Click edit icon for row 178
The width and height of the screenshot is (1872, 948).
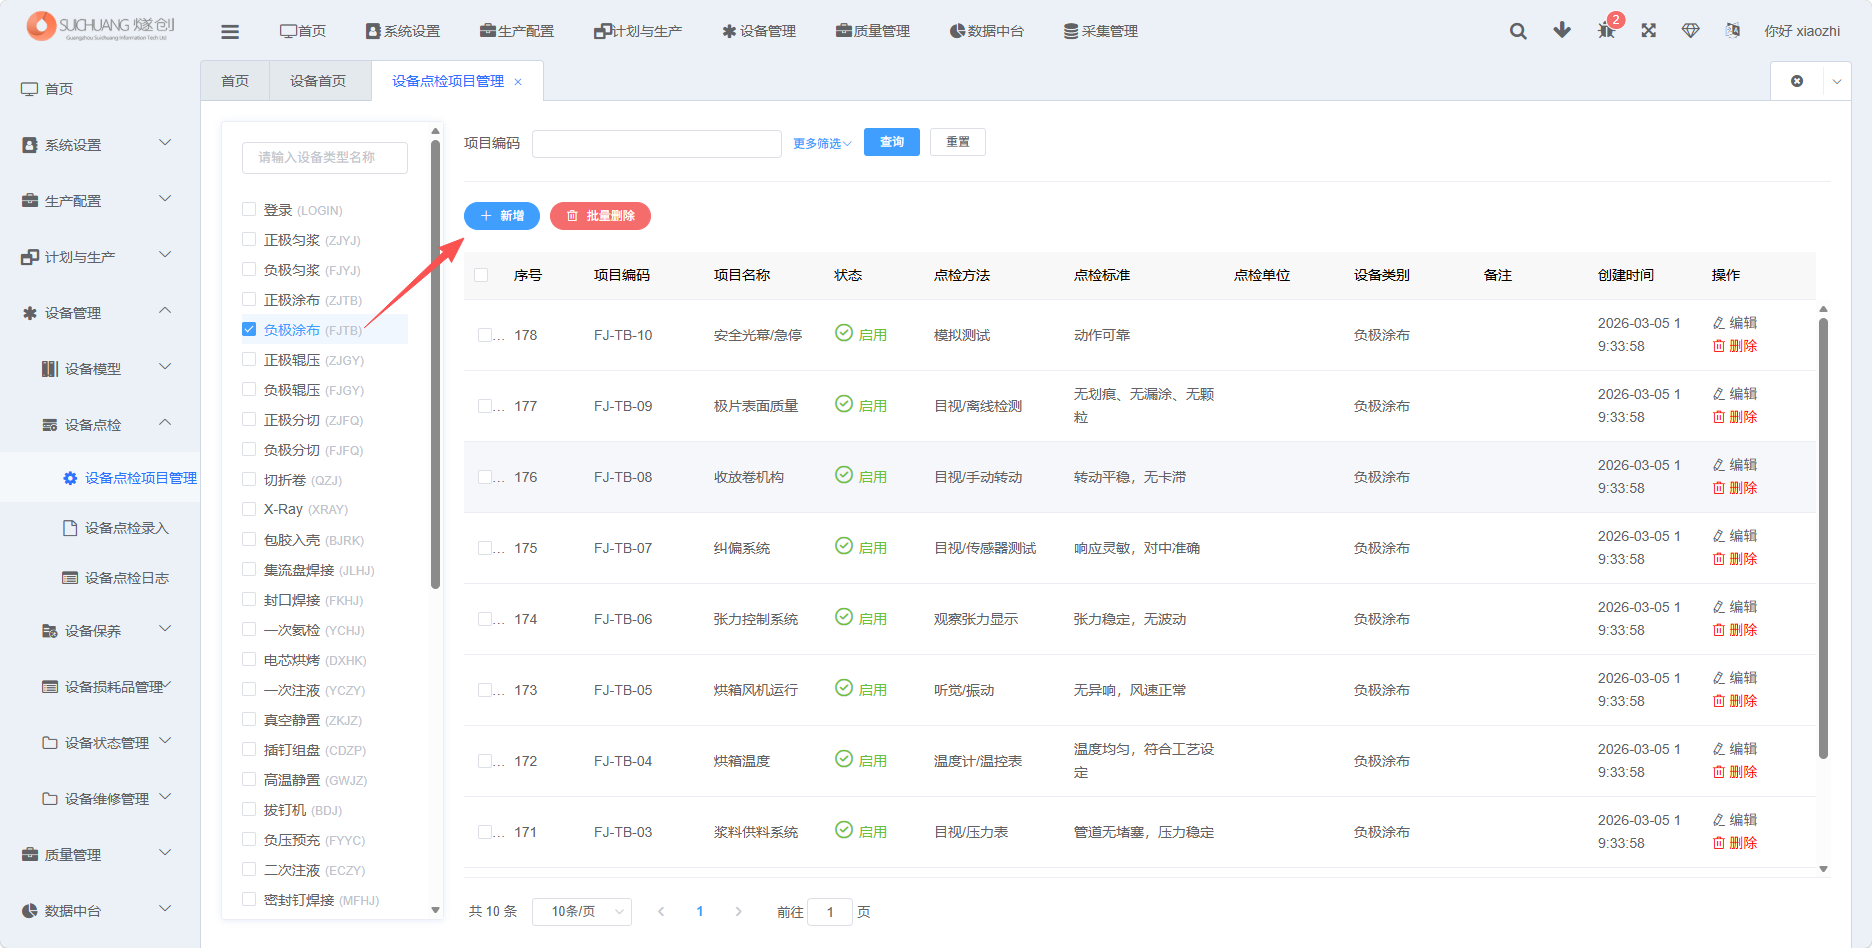[x=1719, y=323]
